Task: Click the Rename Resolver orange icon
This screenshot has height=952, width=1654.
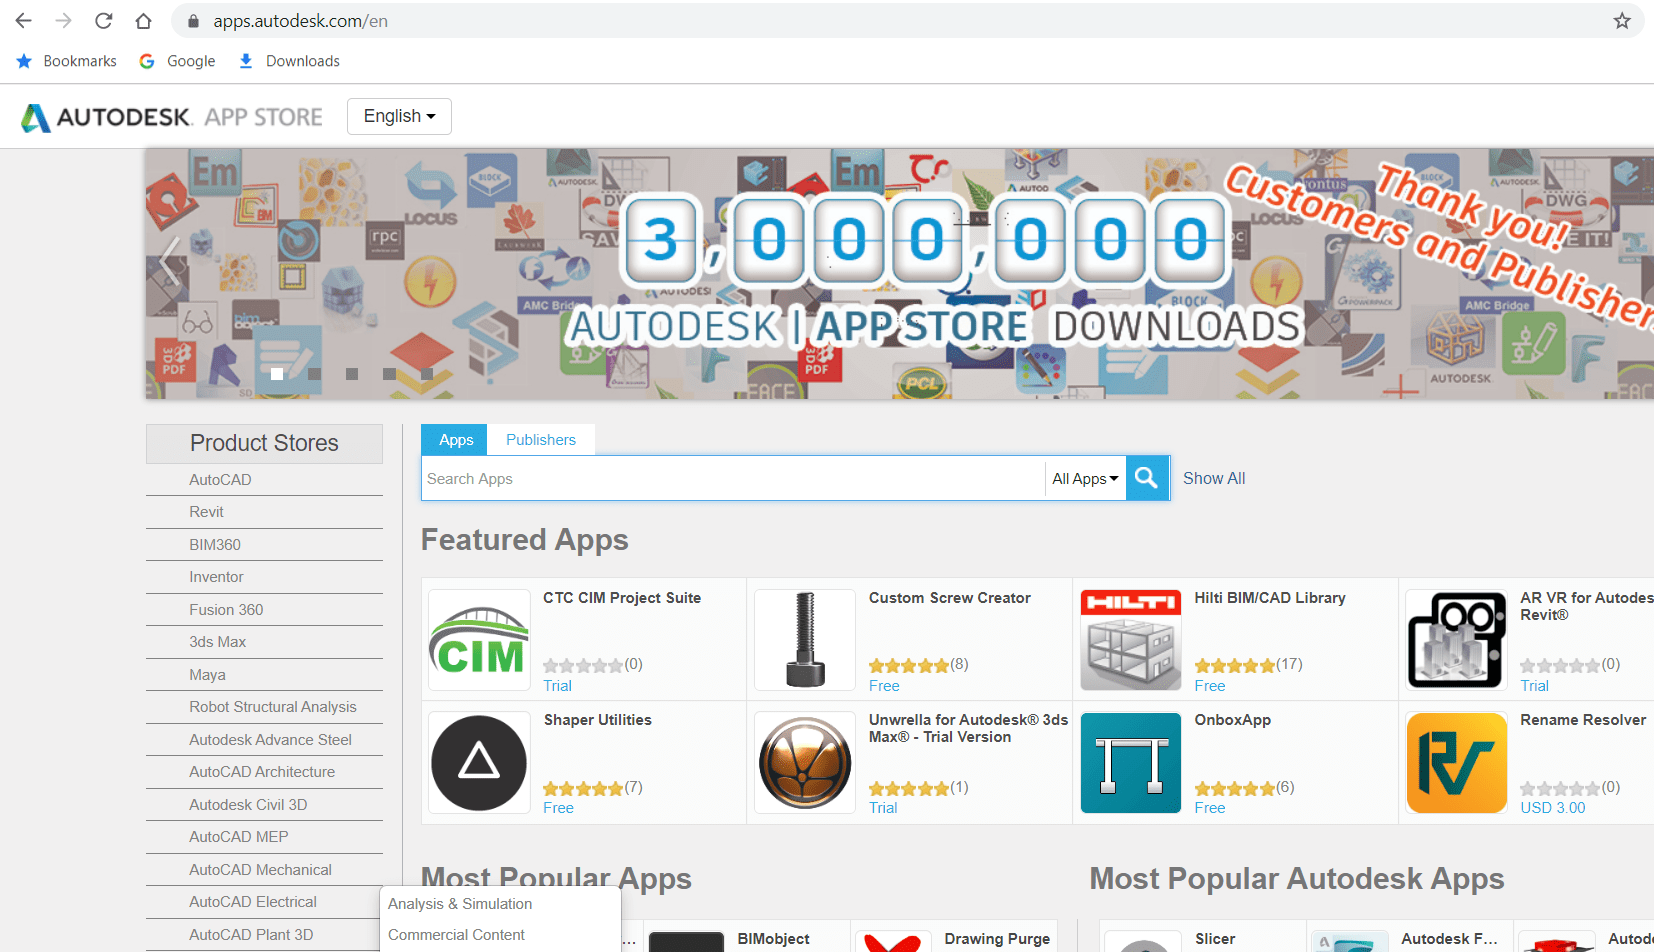Action: pos(1456,763)
